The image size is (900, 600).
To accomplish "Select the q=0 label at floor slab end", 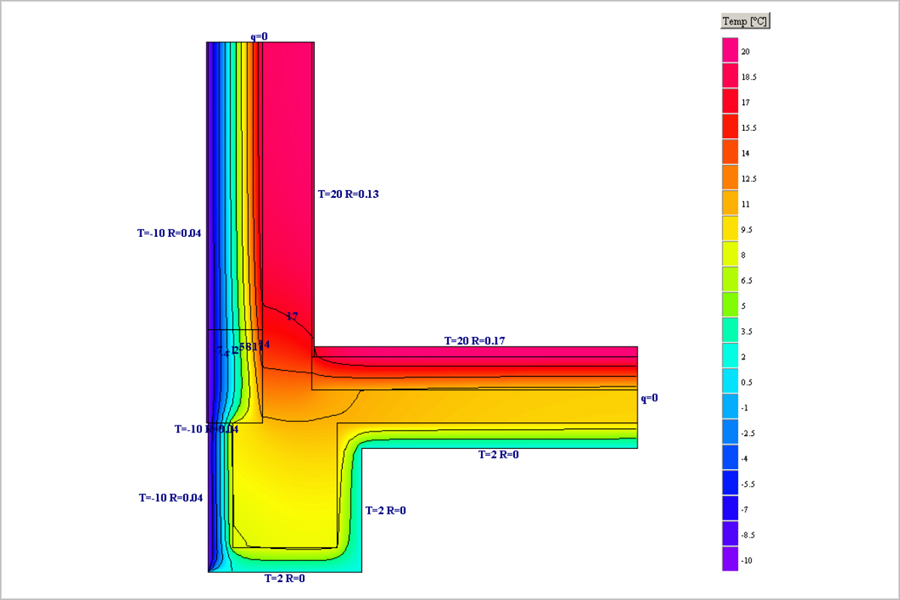I will (x=649, y=398).
